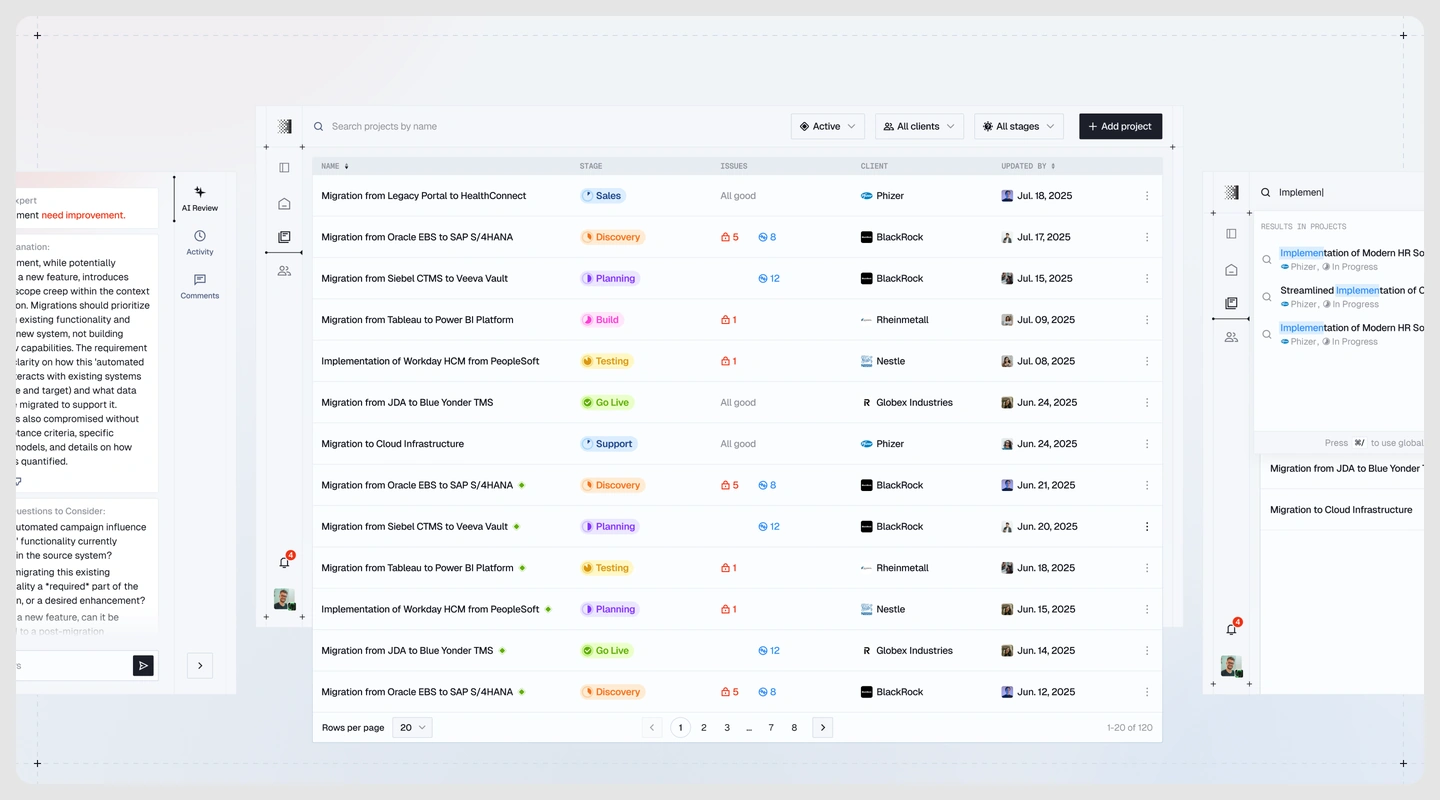1440x800 pixels.
Task: Click the 1-20 of 120 count
Action: (x=1130, y=728)
